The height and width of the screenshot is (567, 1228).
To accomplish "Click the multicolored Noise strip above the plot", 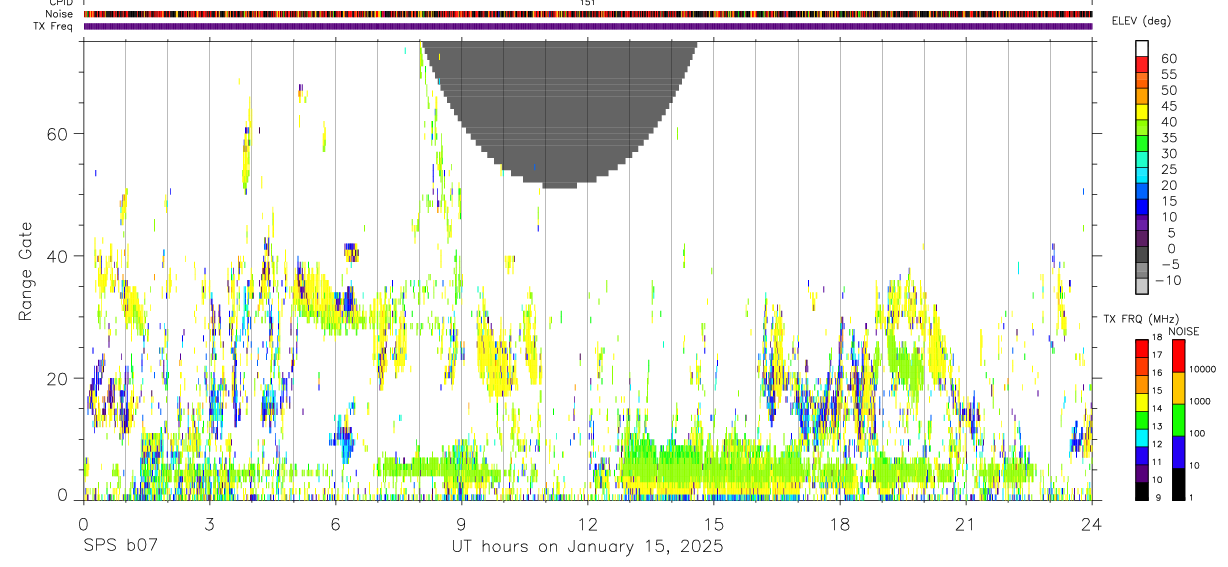I will tap(588, 14).
